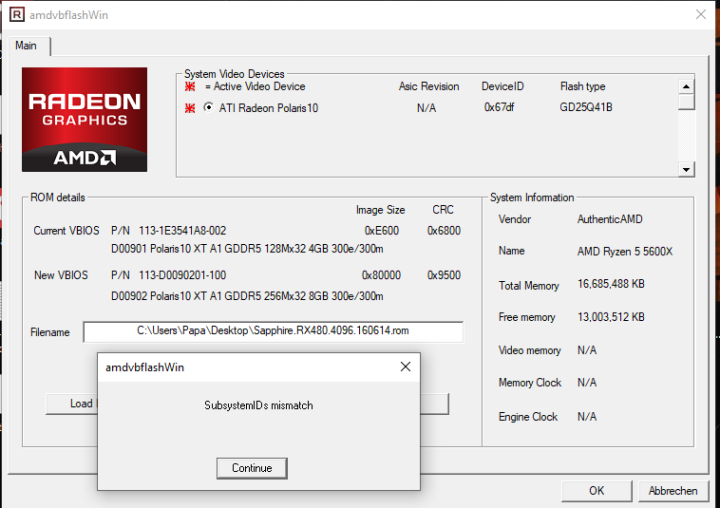720x508 pixels.
Task: Click the Load Image button
Action: pyautogui.click(x=72, y=404)
